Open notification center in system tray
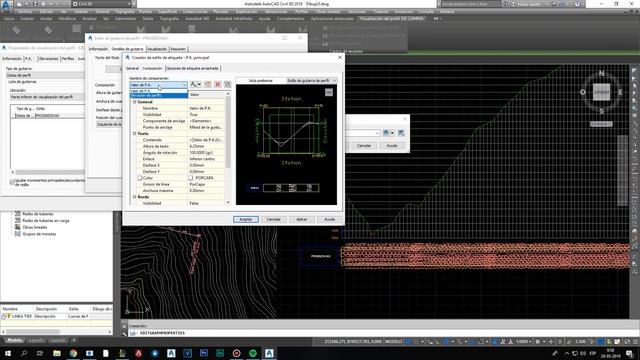Image resolution: width=640 pixels, height=360 pixels. 630,353
